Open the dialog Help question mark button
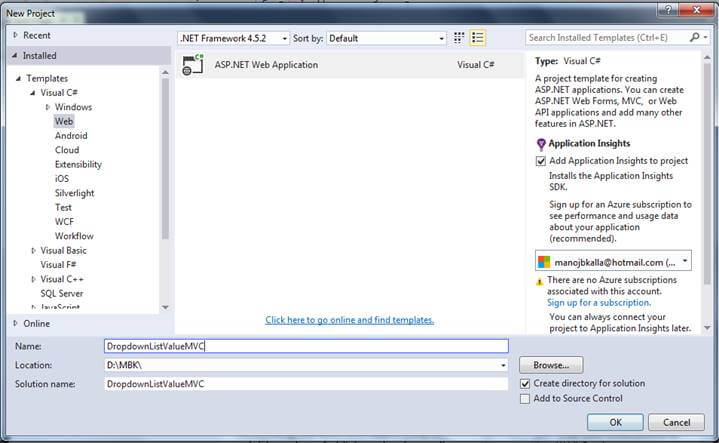 [x=668, y=10]
